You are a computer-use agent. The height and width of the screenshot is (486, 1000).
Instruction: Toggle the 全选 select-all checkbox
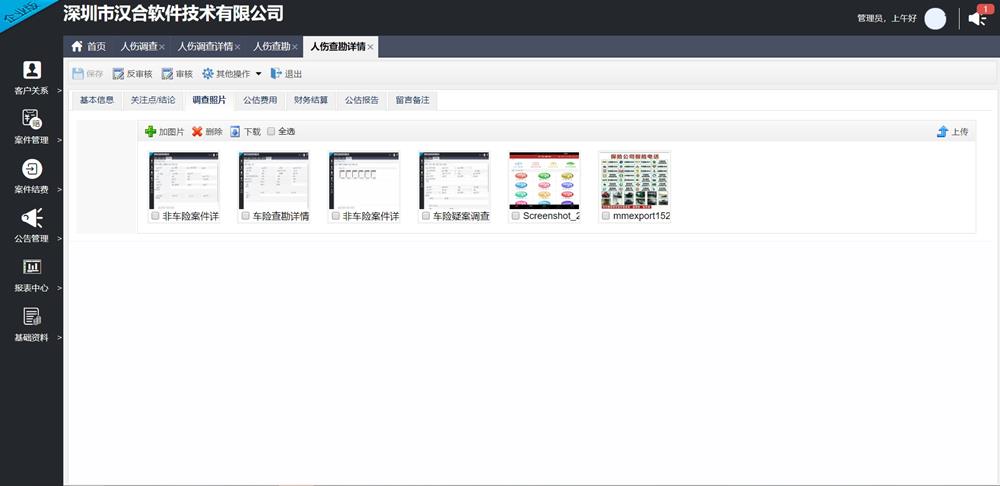pos(271,131)
